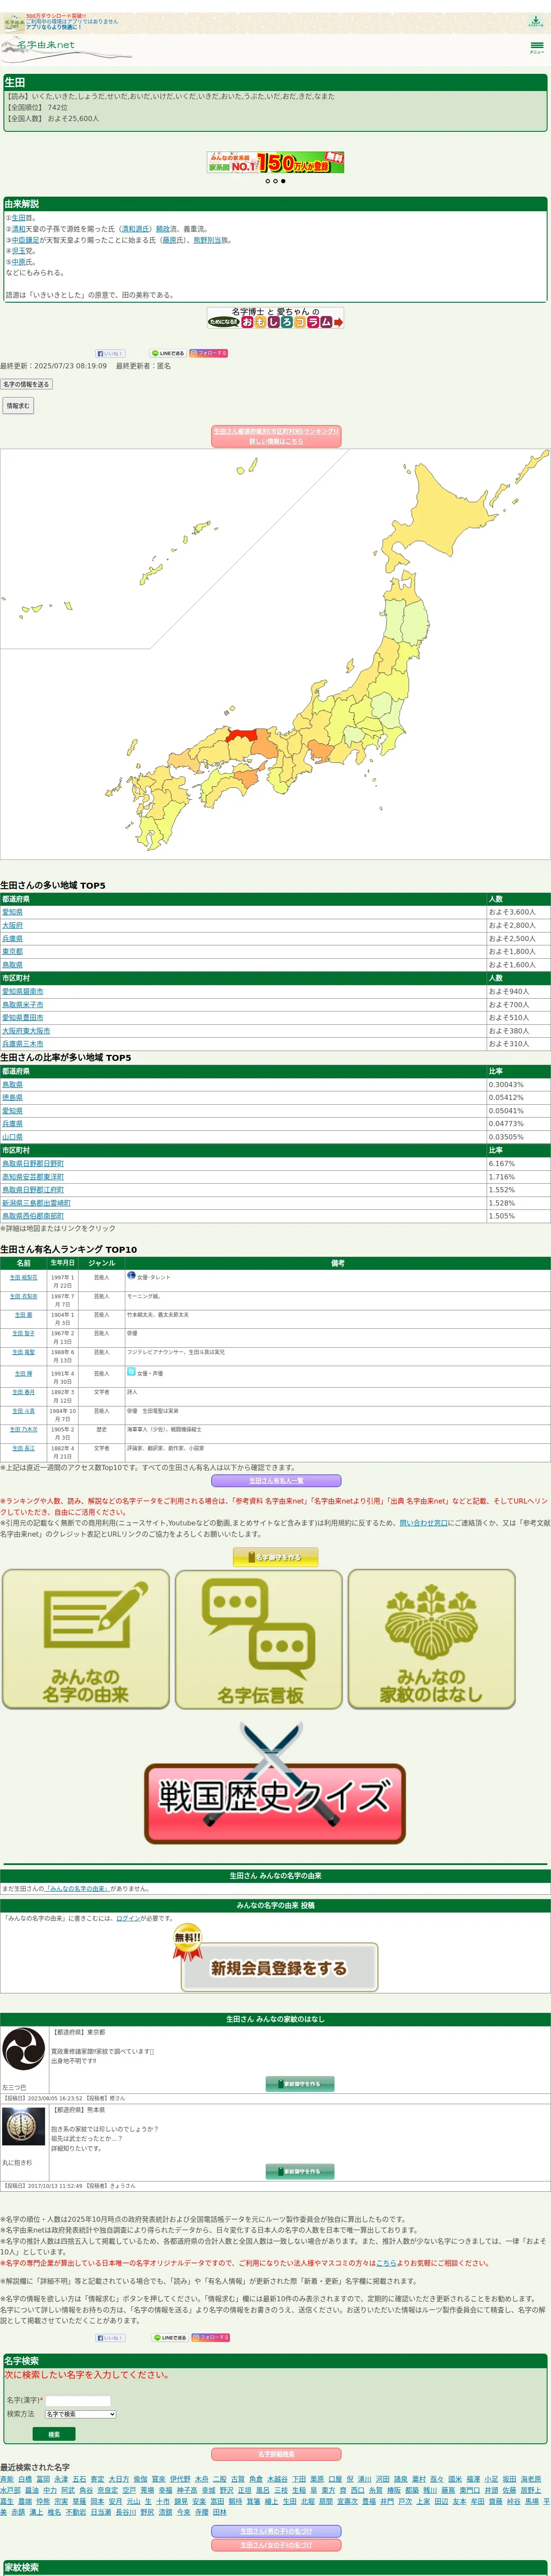Image resolution: width=551 pixels, height=2576 pixels.
Task: Open the 鳥取県日野郡日野町 link
Action: [33, 1163]
